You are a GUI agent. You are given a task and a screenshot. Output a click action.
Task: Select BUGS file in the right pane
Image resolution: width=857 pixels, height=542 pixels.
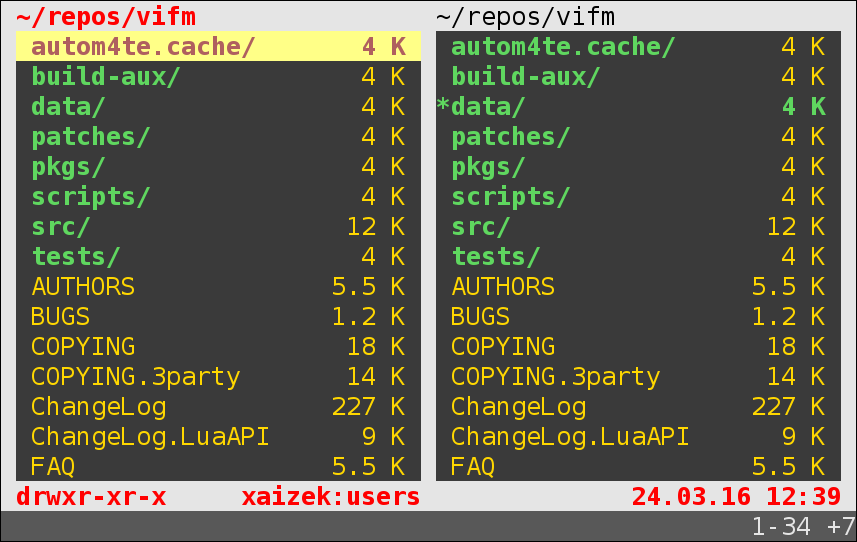638,317
